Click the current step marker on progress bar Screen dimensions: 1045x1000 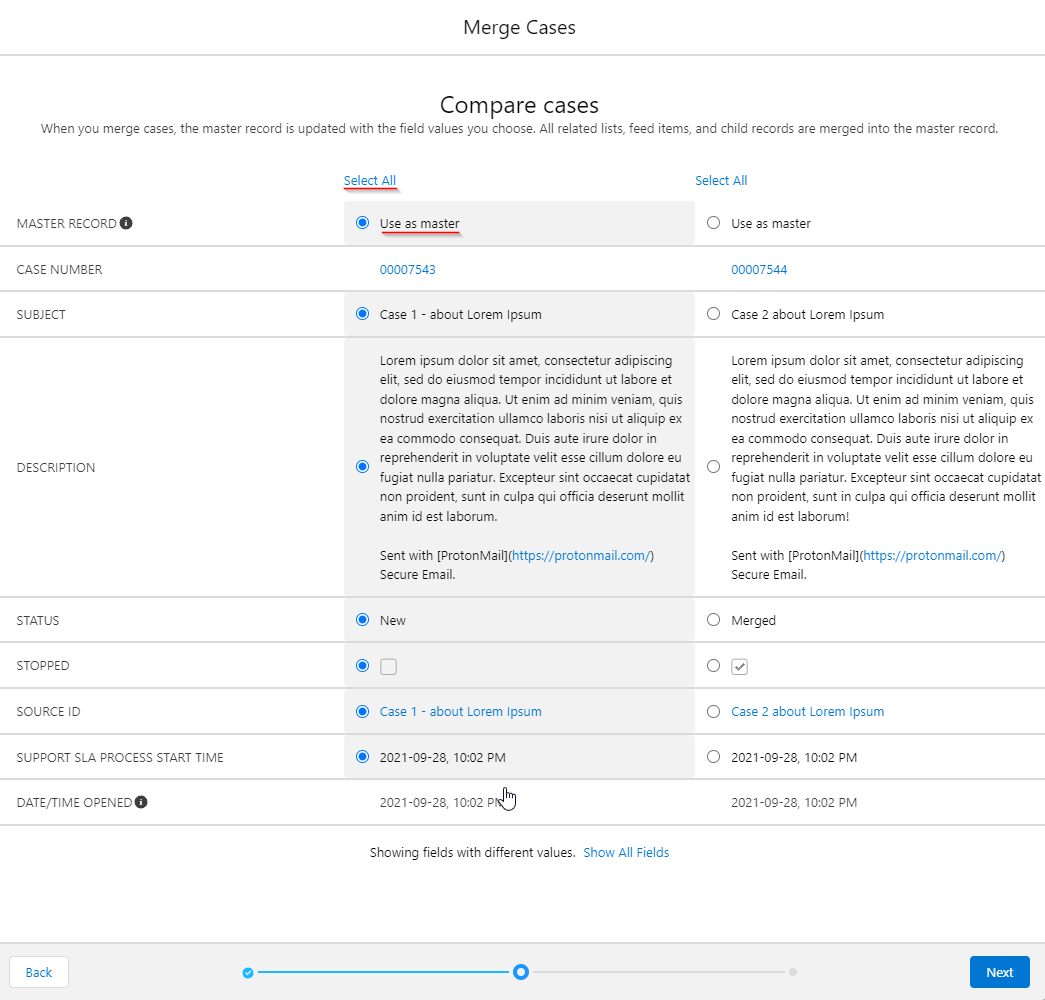point(521,972)
